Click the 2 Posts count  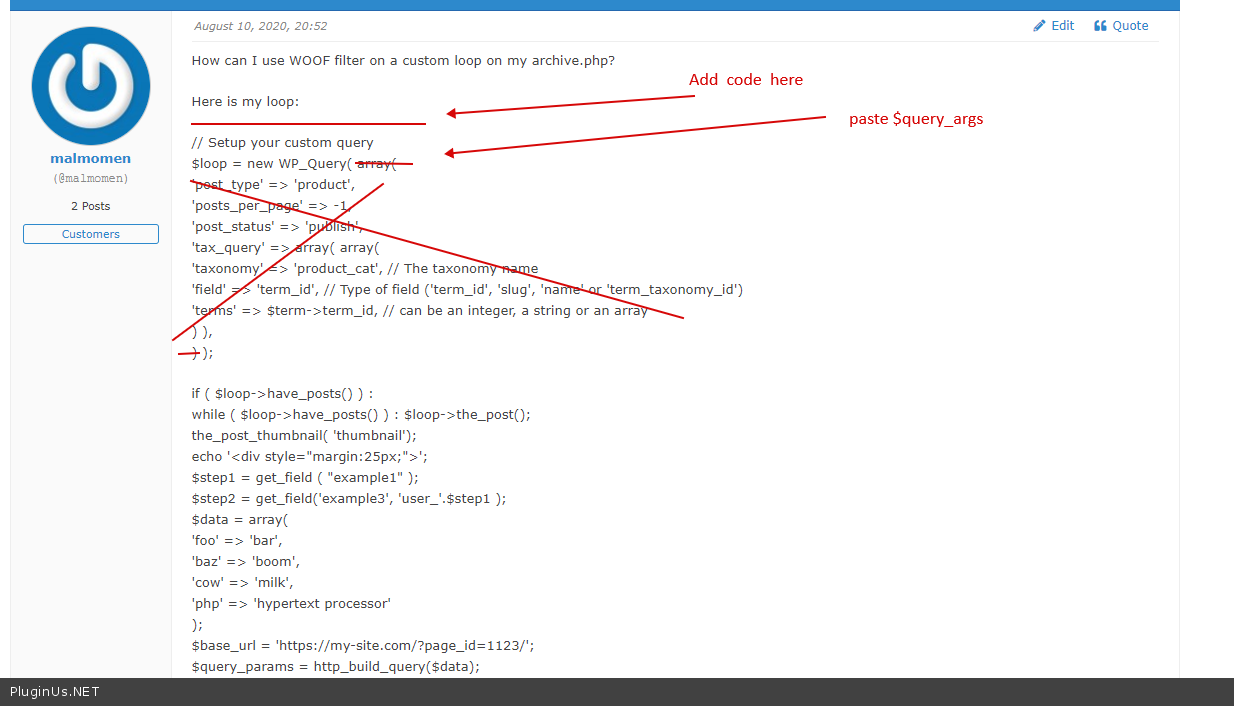point(91,206)
